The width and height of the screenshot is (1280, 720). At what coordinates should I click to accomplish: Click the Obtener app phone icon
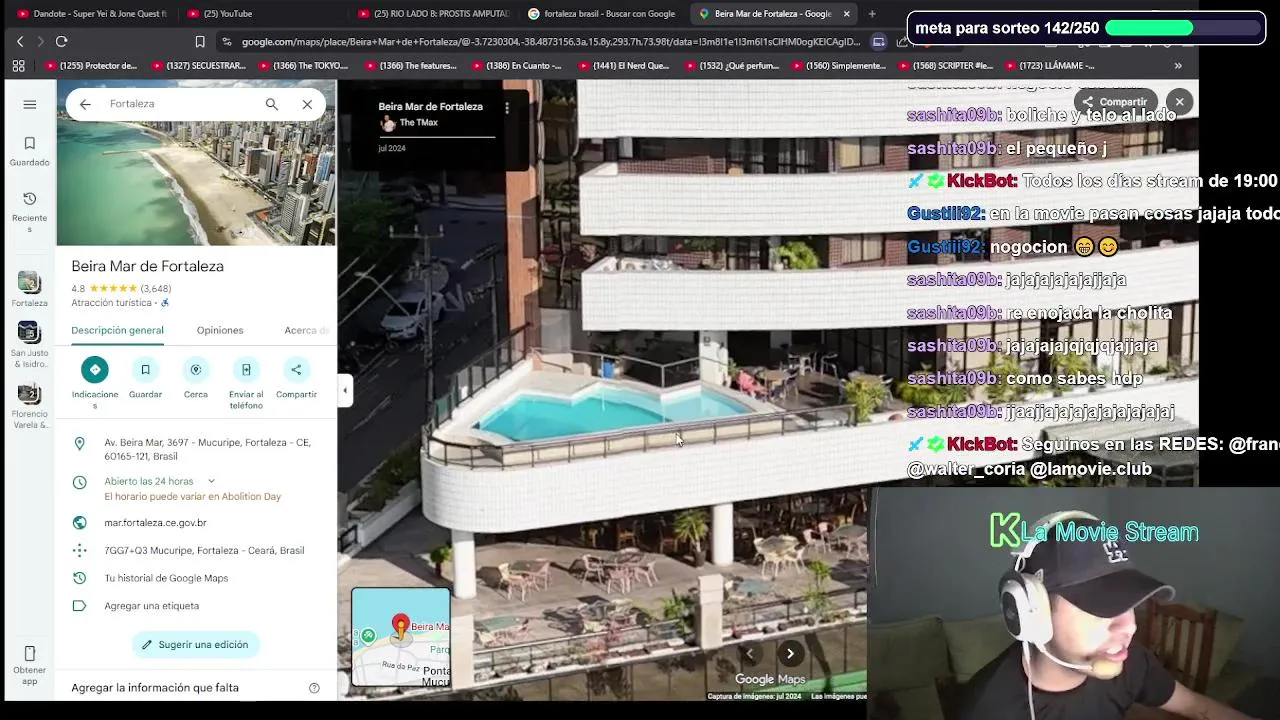click(x=30, y=653)
